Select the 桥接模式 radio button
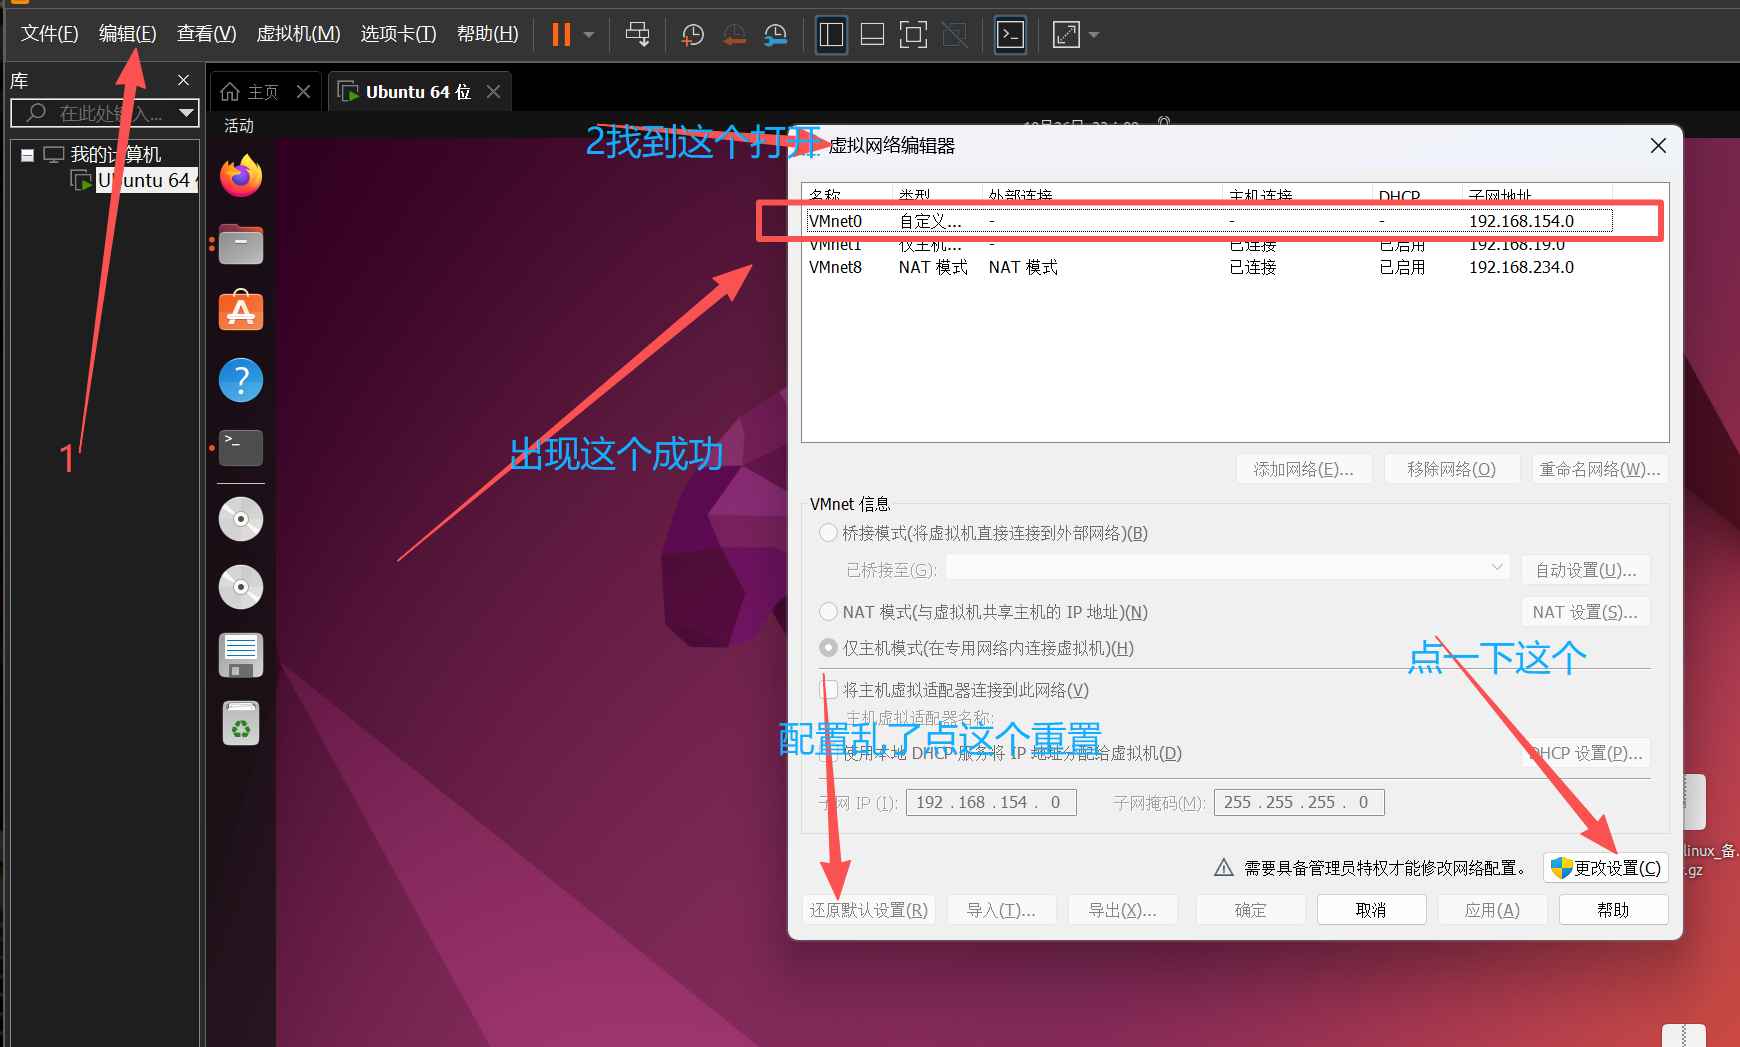The width and height of the screenshot is (1740, 1047). click(x=828, y=533)
